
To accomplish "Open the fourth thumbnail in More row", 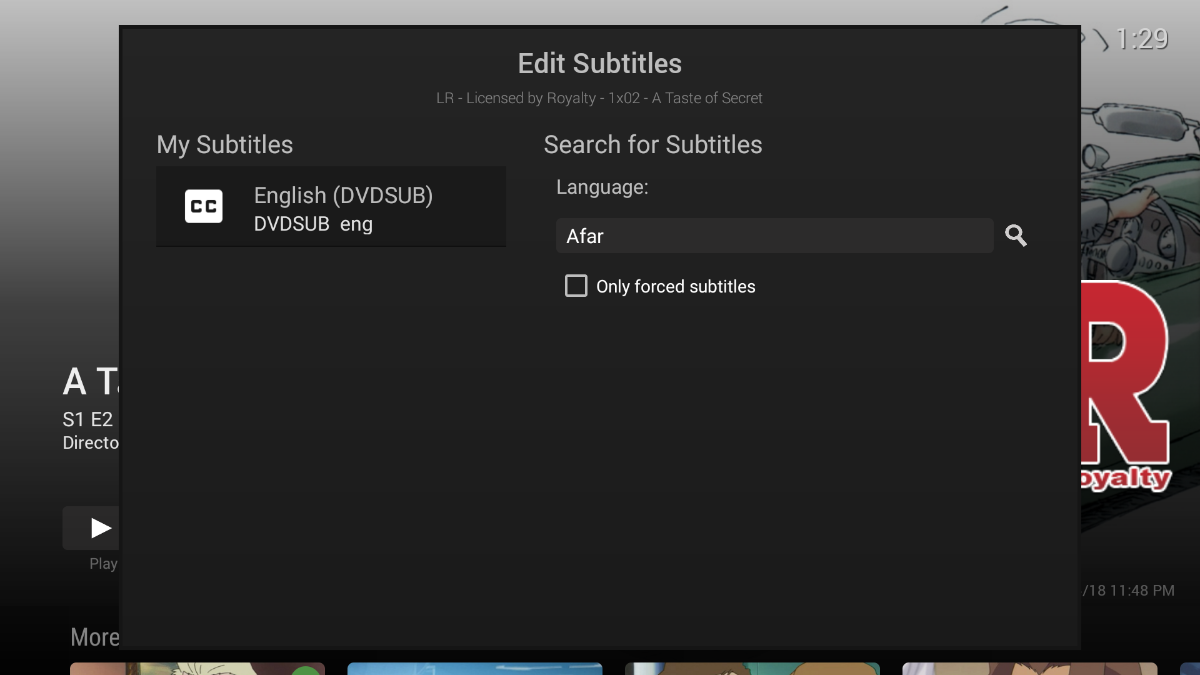I will click(x=1030, y=668).
